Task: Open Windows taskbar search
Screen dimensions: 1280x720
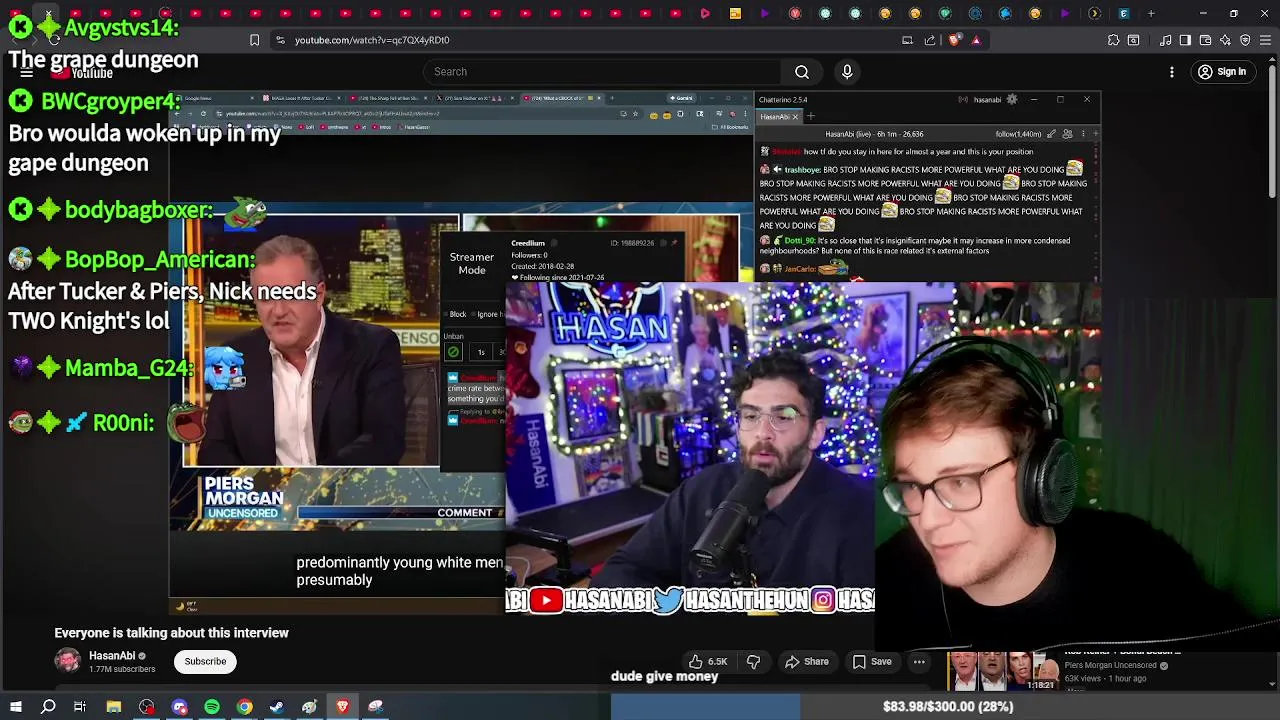Action: click(48, 706)
